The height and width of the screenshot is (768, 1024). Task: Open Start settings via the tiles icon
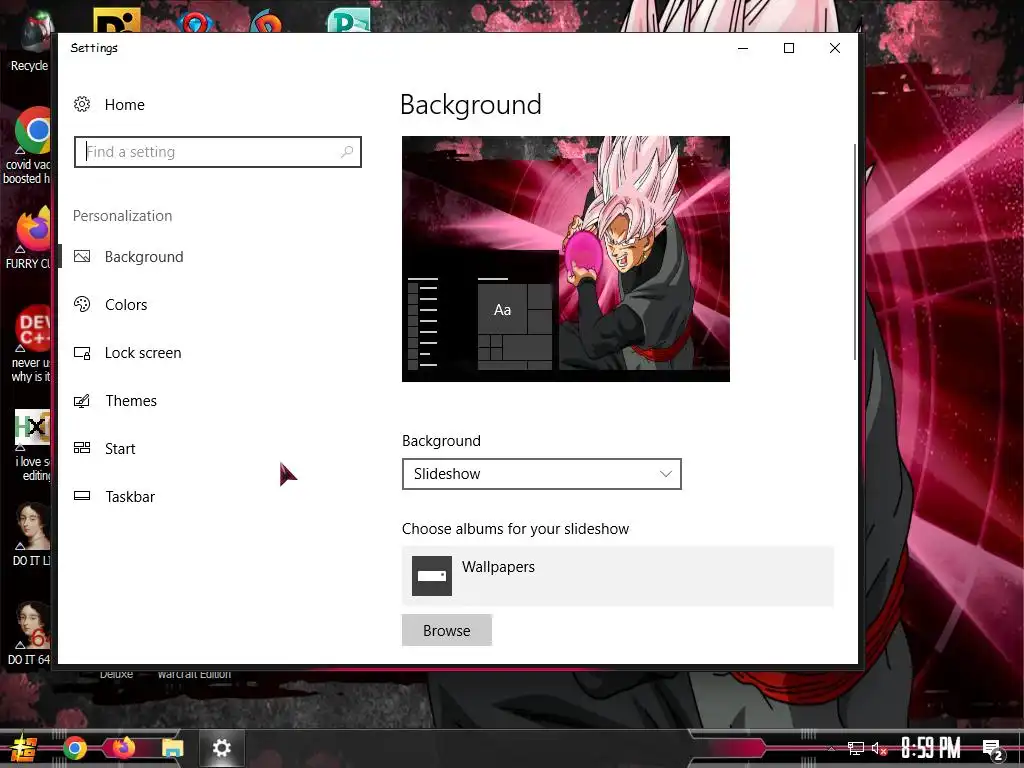[82, 448]
